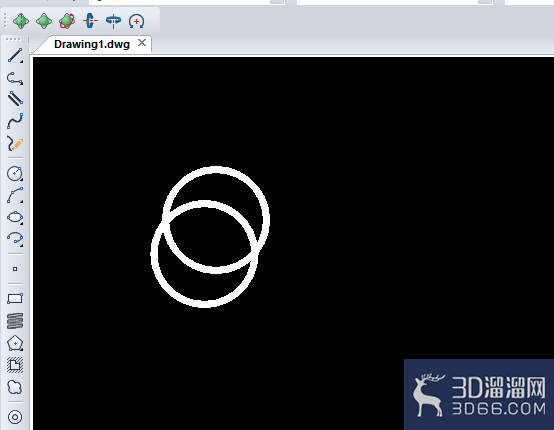The height and width of the screenshot is (430, 554).
Task: Select the Ellipse tool
Action: [15, 217]
